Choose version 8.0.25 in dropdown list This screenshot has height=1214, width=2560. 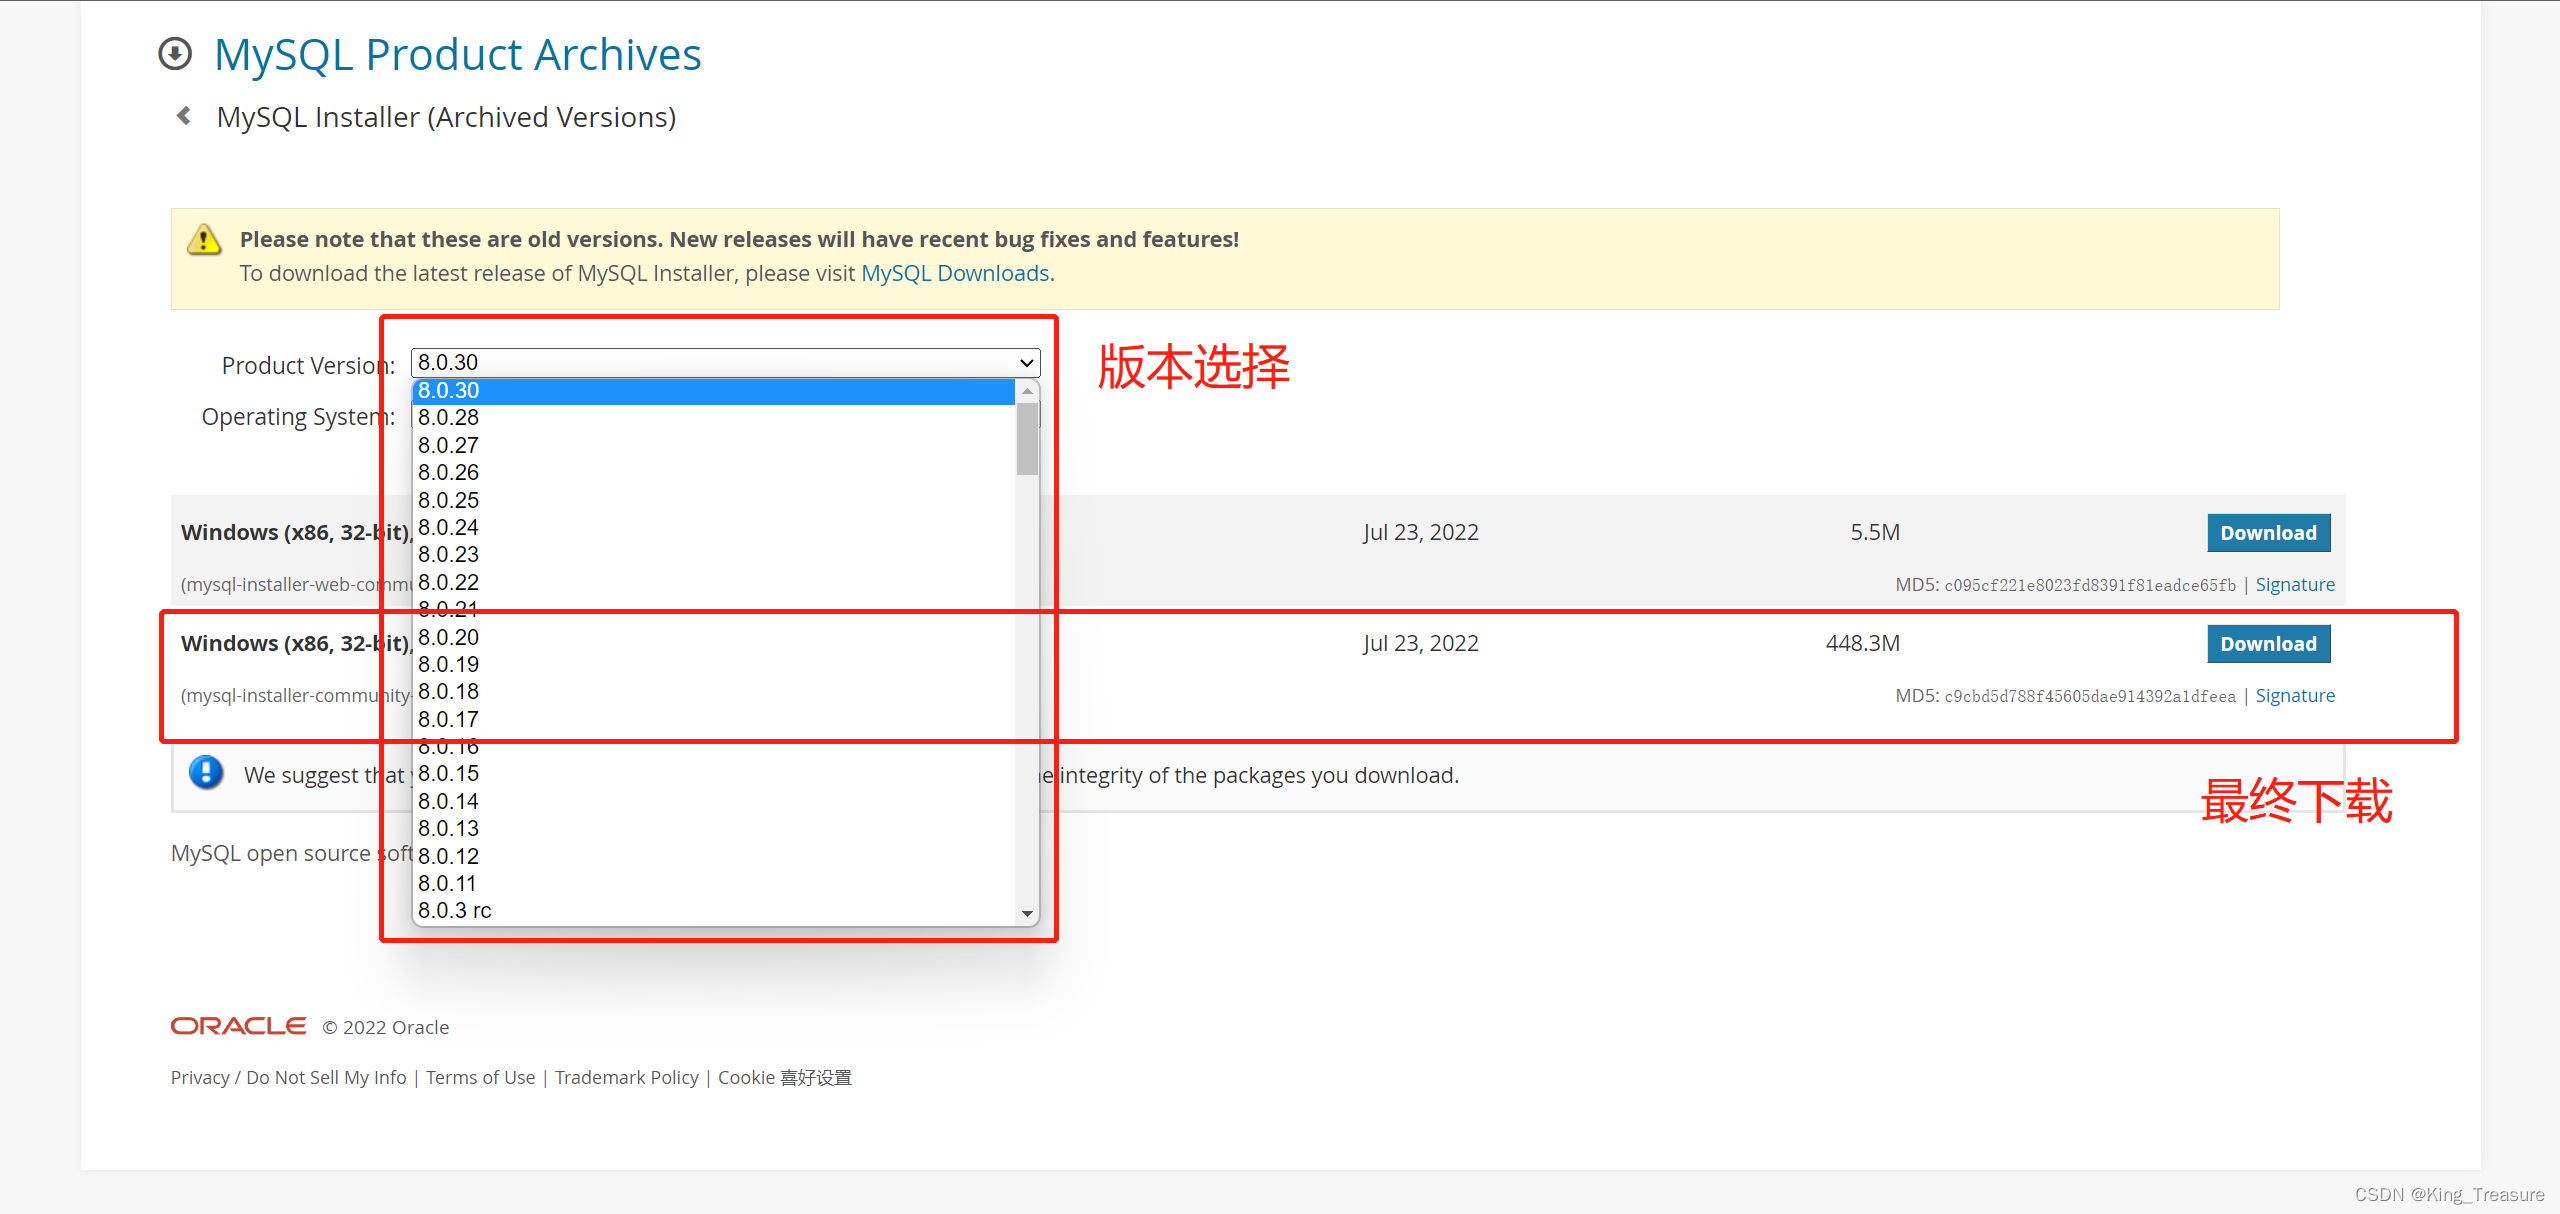coord(448,500)
